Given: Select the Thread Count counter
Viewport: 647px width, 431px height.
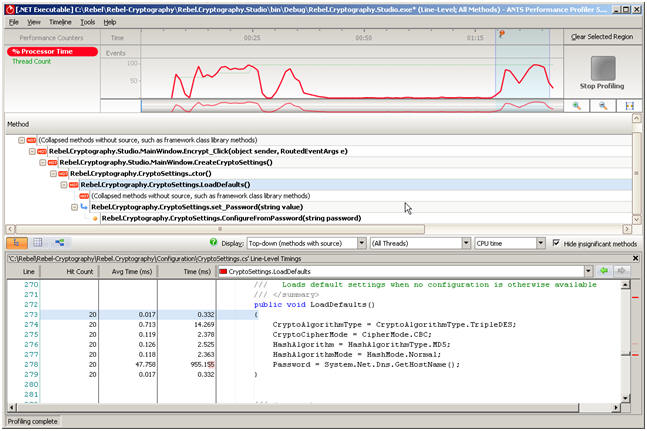Looking at the screenshot, I should [x=31, y=61].
